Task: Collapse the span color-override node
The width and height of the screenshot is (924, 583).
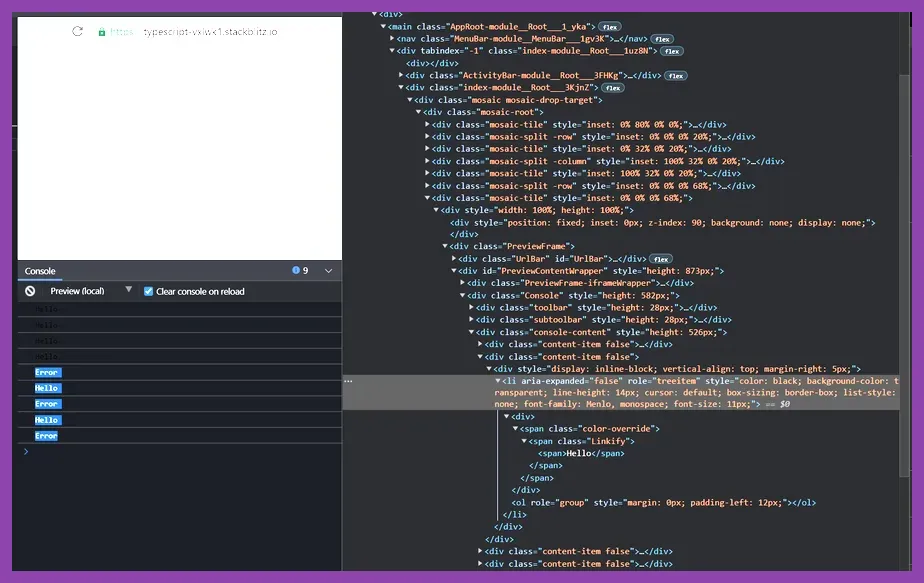Action: pos(516,429)
